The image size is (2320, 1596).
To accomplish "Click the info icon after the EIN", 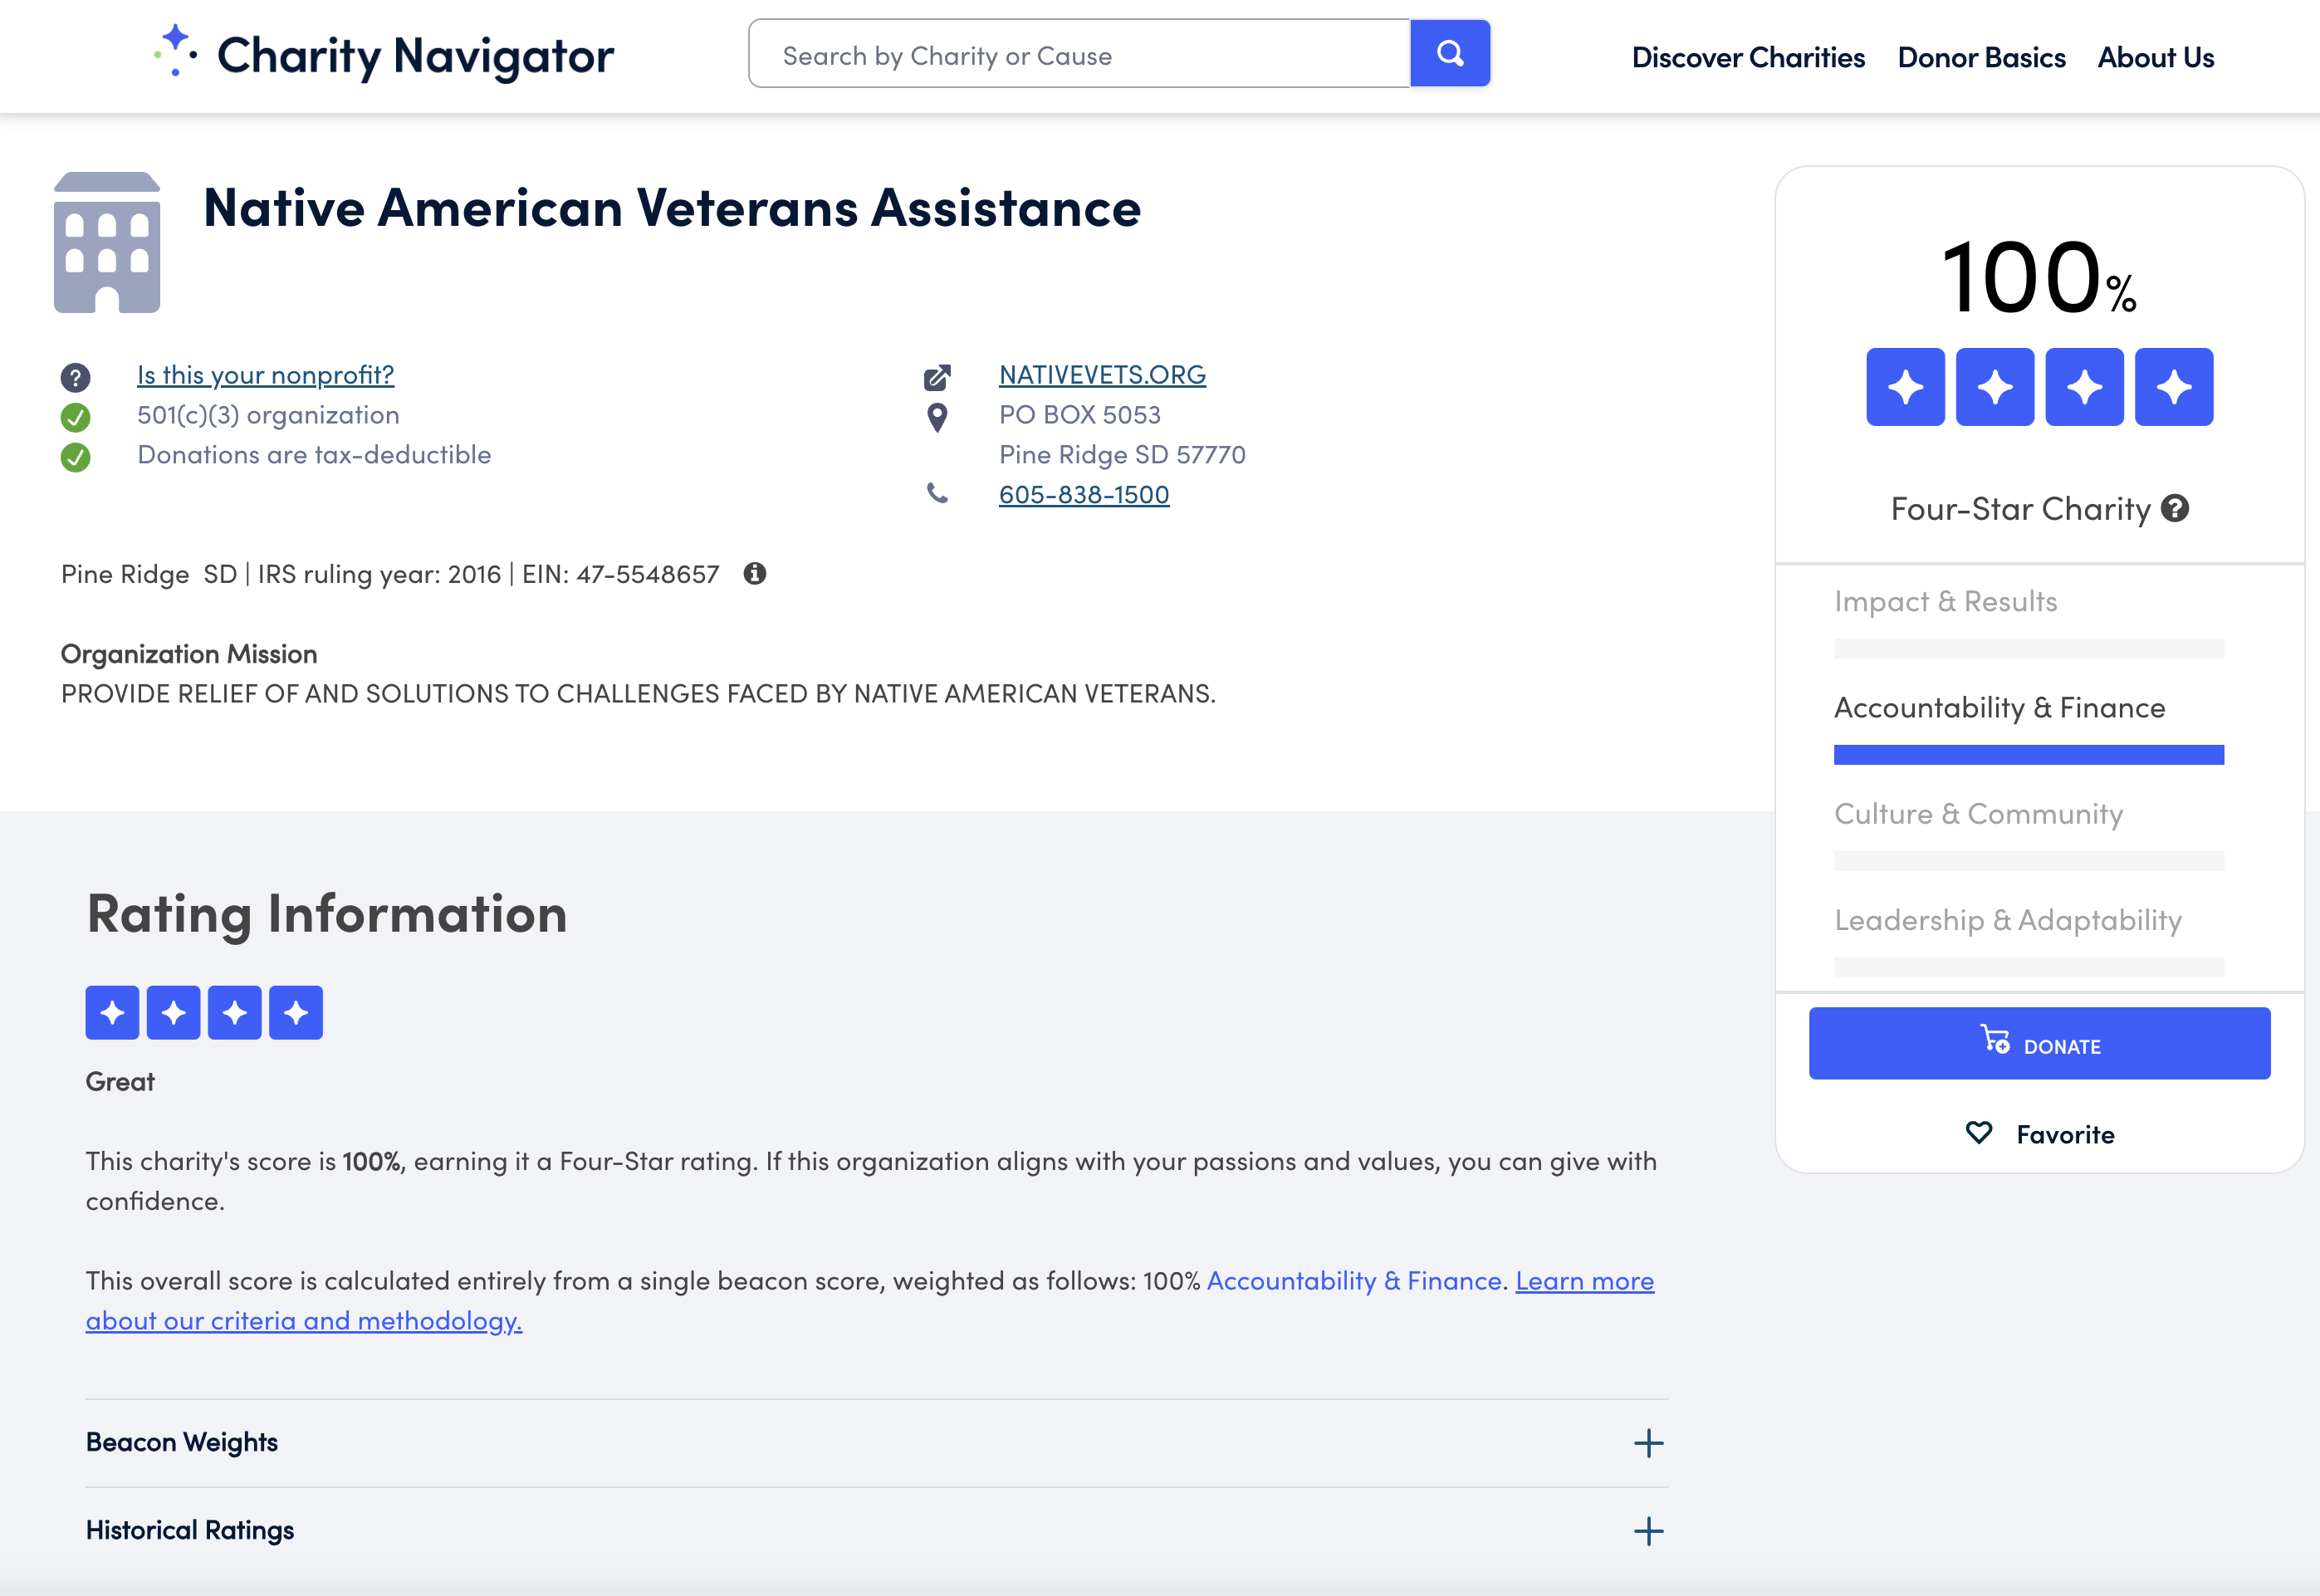I will coord(755,573).
